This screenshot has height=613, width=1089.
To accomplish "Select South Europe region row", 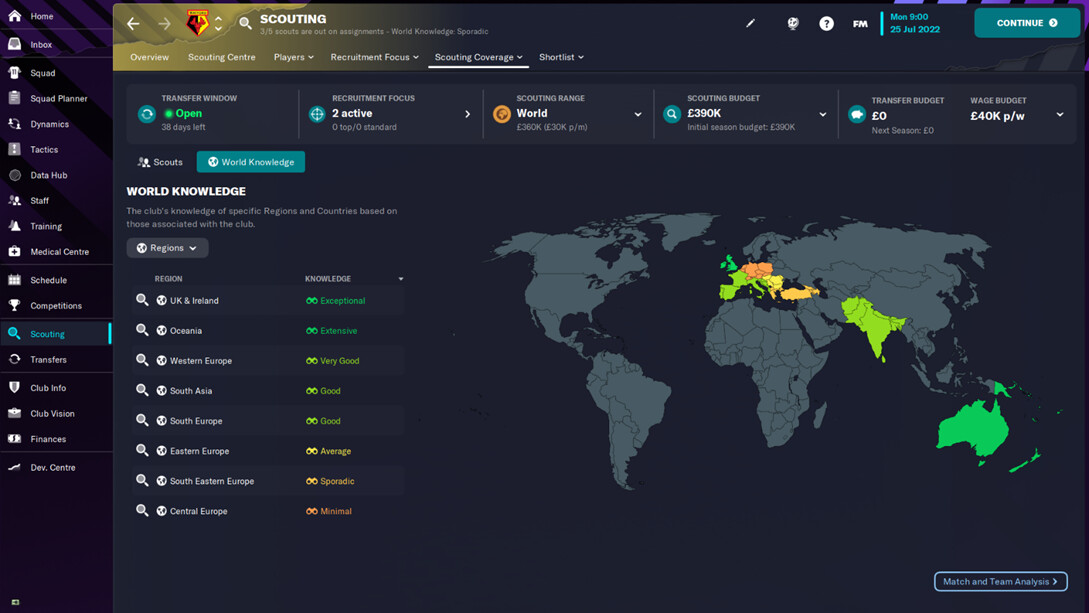I will click(267, 421).
